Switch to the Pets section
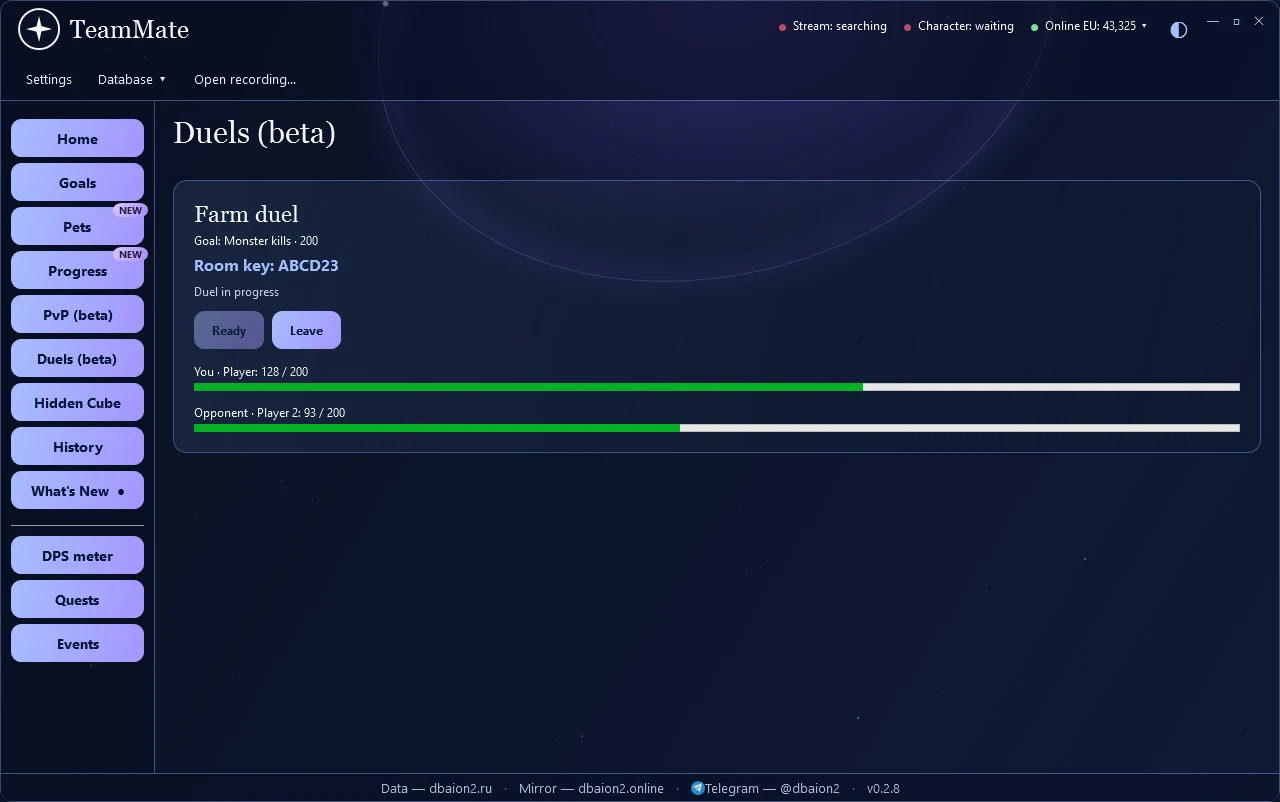Viewport: 1280px width, 802px height. tap(77, 227)
